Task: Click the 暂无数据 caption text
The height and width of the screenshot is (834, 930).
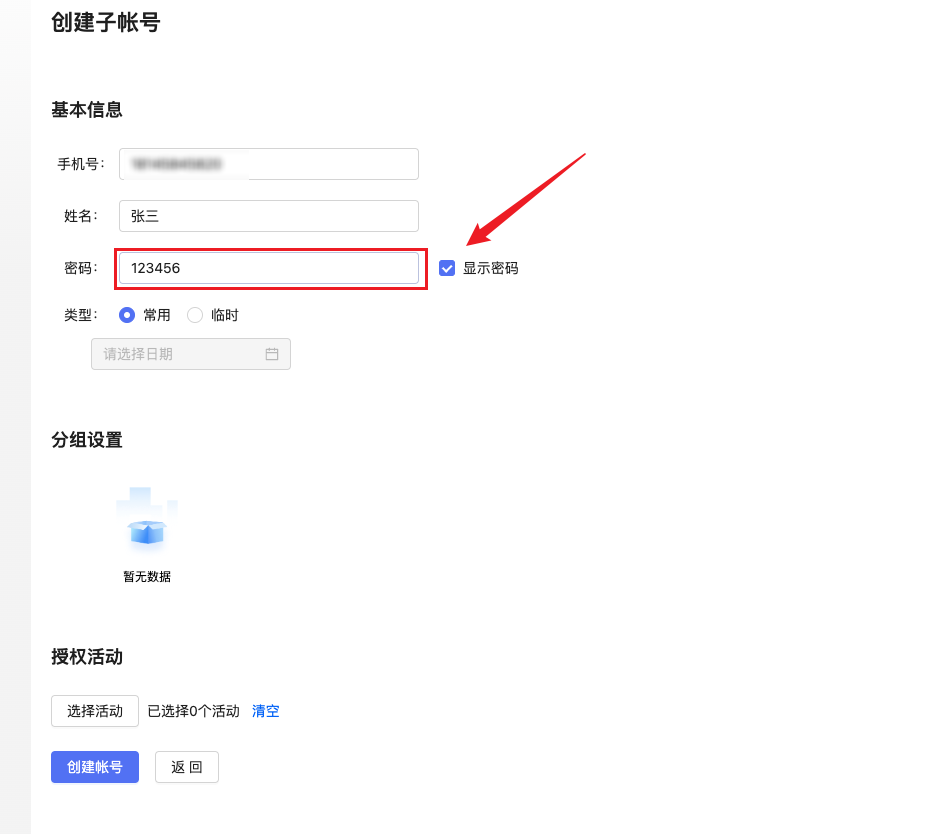Action: (x=147, y=577)
